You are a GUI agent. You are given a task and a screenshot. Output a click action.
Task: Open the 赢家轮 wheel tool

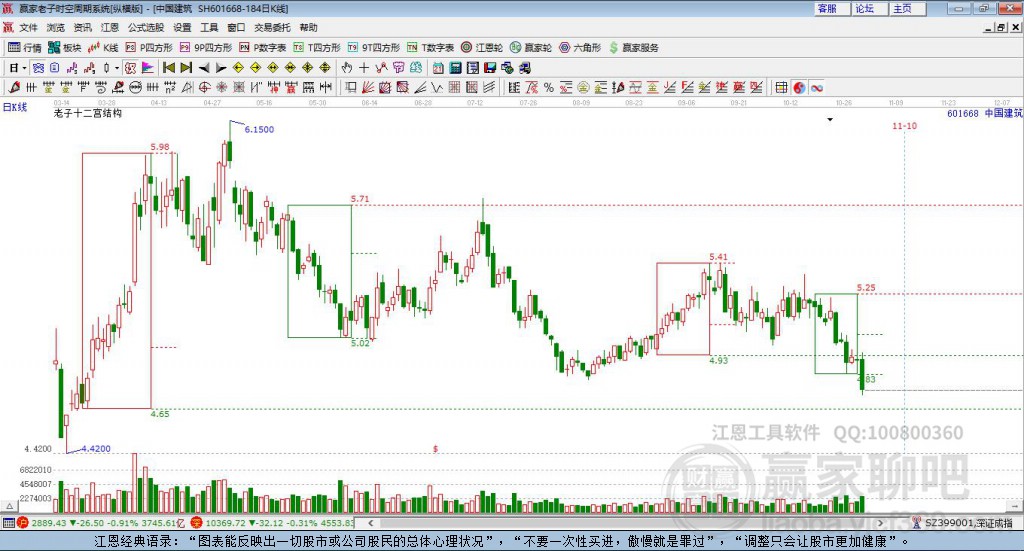click(x=531, y=48)
